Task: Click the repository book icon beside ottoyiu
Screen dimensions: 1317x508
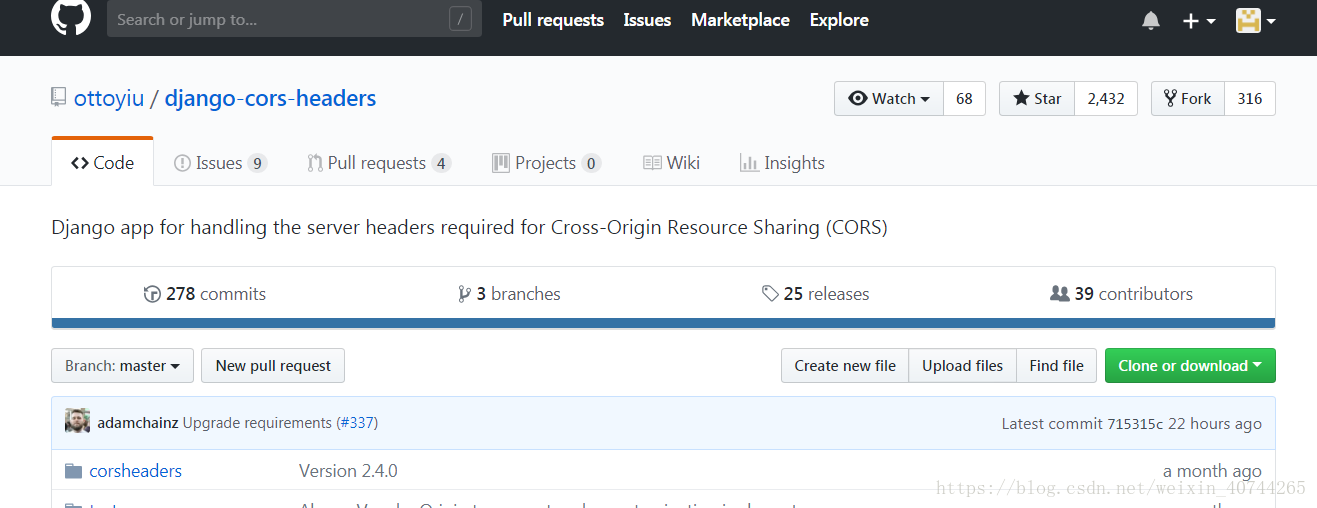Action: (x=59, y=98)
